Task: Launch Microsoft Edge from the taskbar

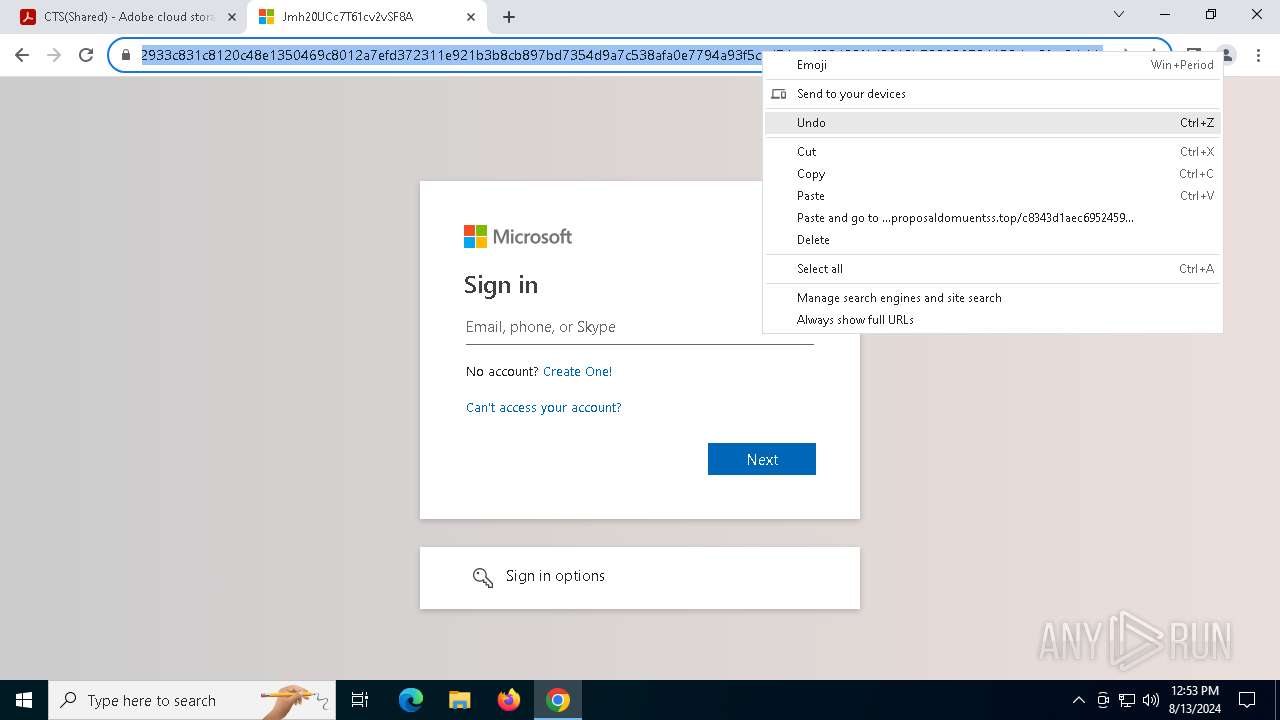Action: click(411, 700)
